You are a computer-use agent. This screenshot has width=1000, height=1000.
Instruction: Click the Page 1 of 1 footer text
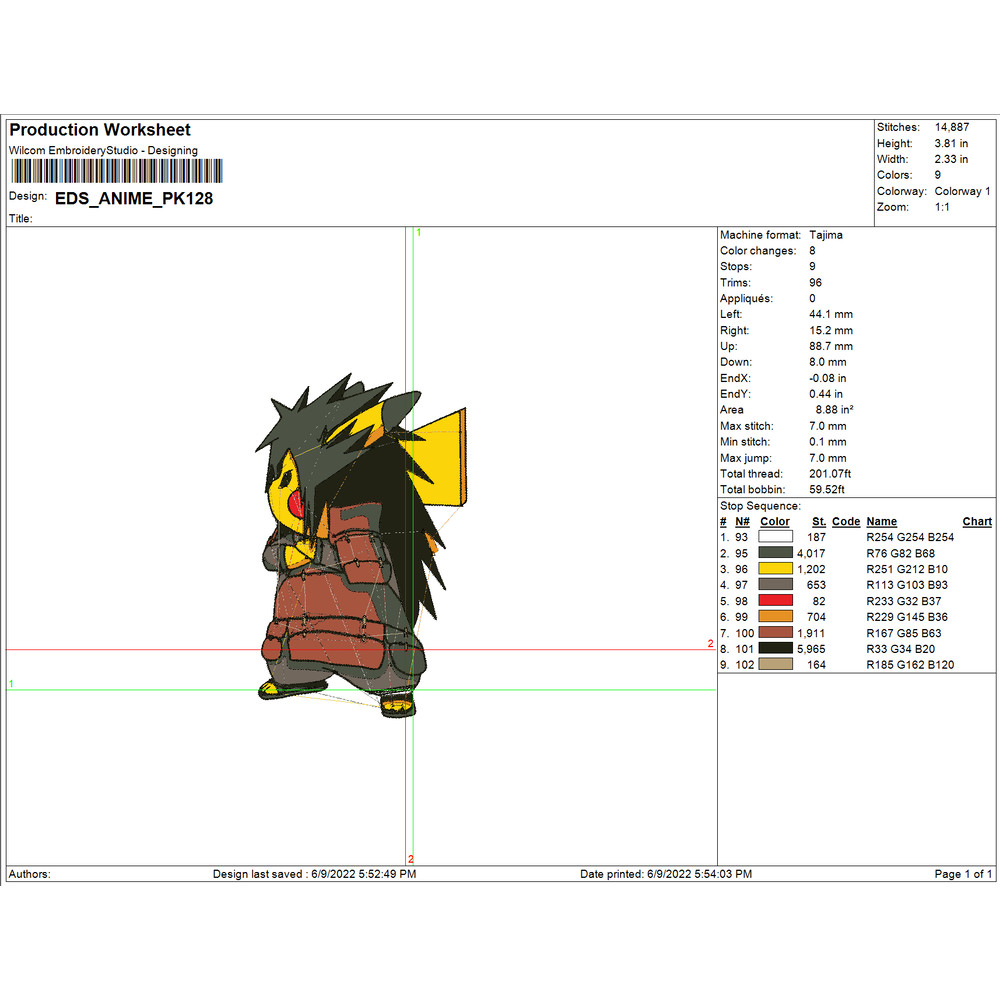pos(963,874)
